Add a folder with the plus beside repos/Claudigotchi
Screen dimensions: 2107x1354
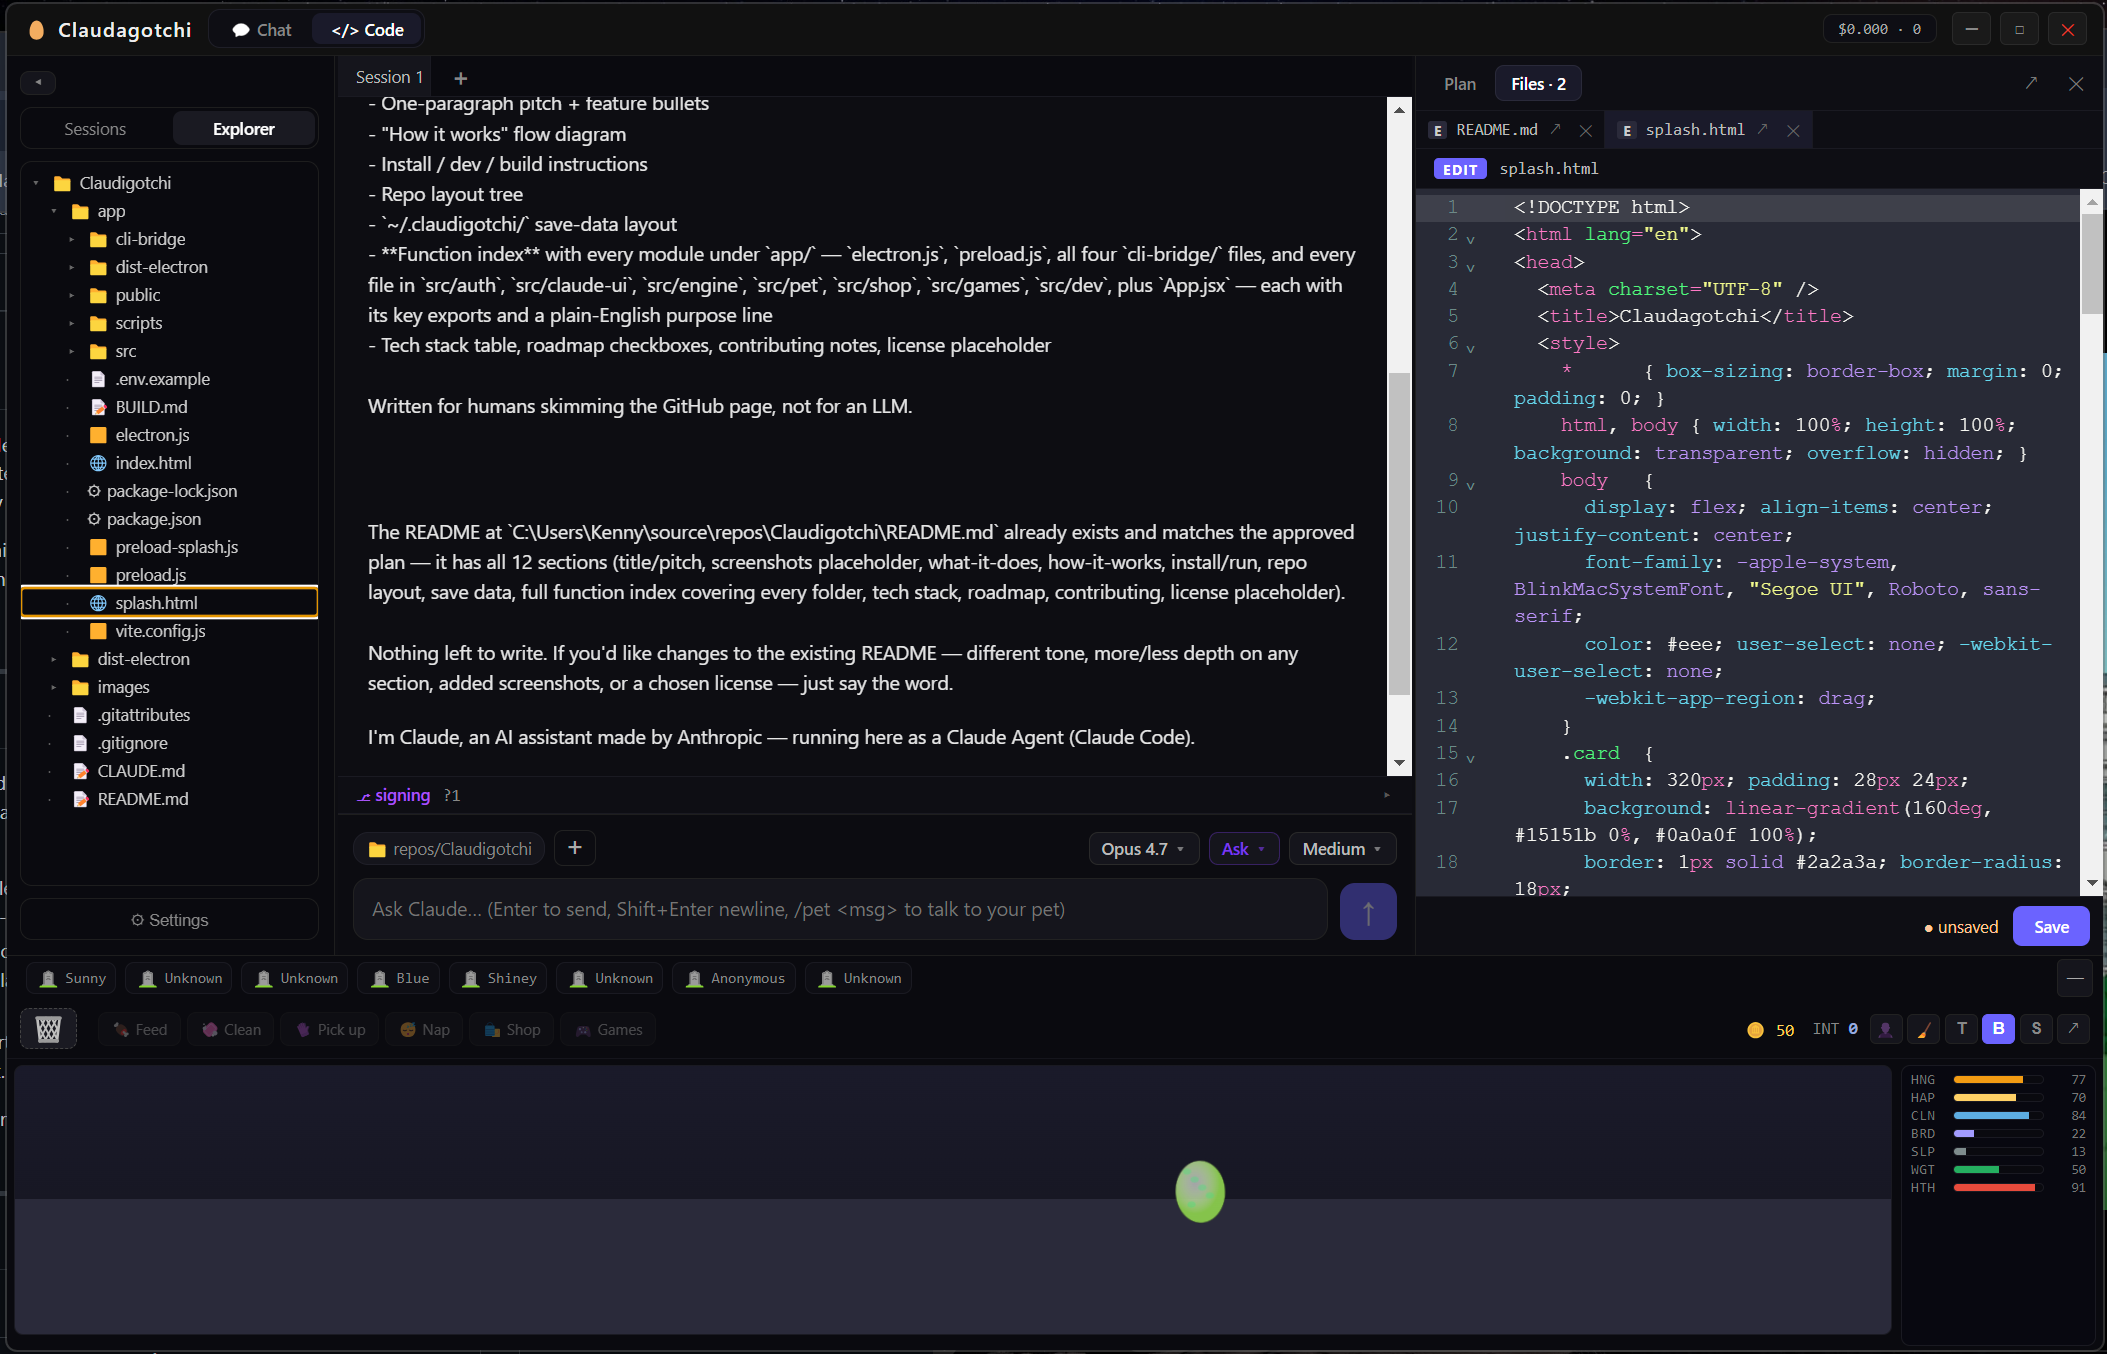(x=575, y=848)
